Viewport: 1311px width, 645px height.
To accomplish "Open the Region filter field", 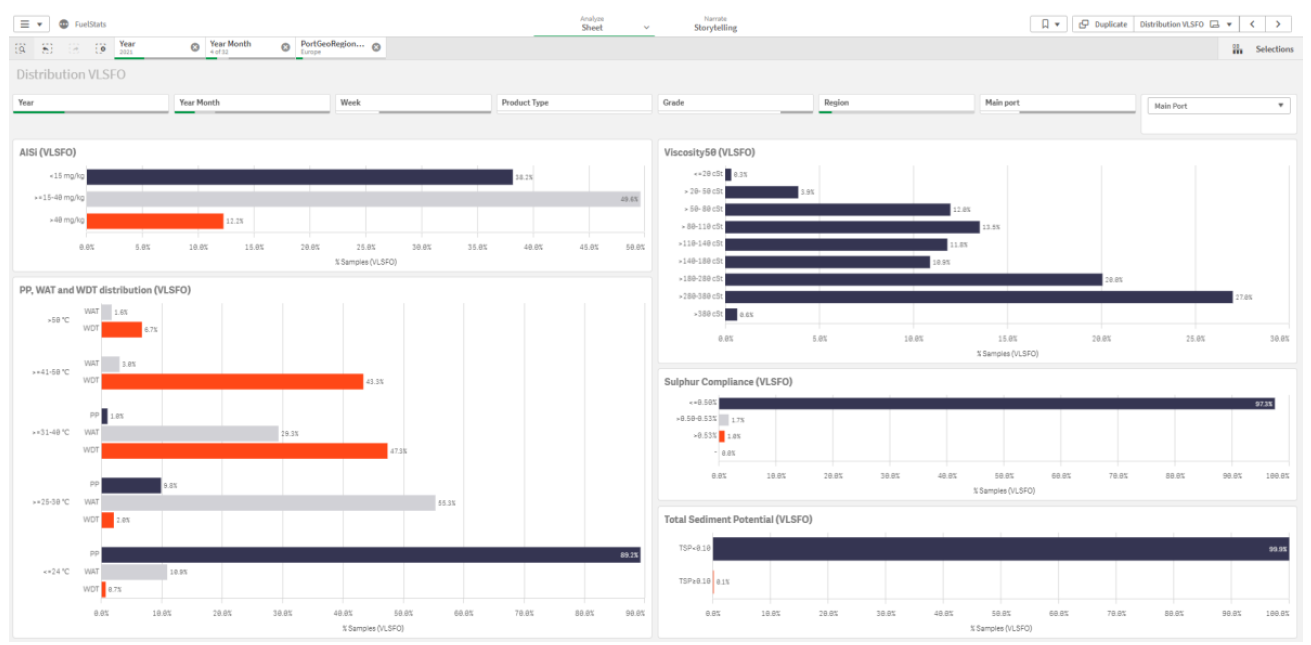I will 895,103.
